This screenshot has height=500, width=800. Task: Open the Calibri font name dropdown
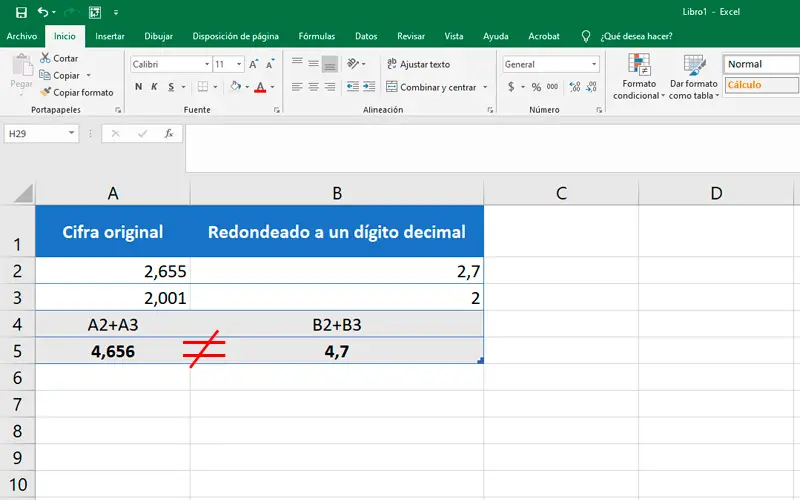tap(207, 64)
